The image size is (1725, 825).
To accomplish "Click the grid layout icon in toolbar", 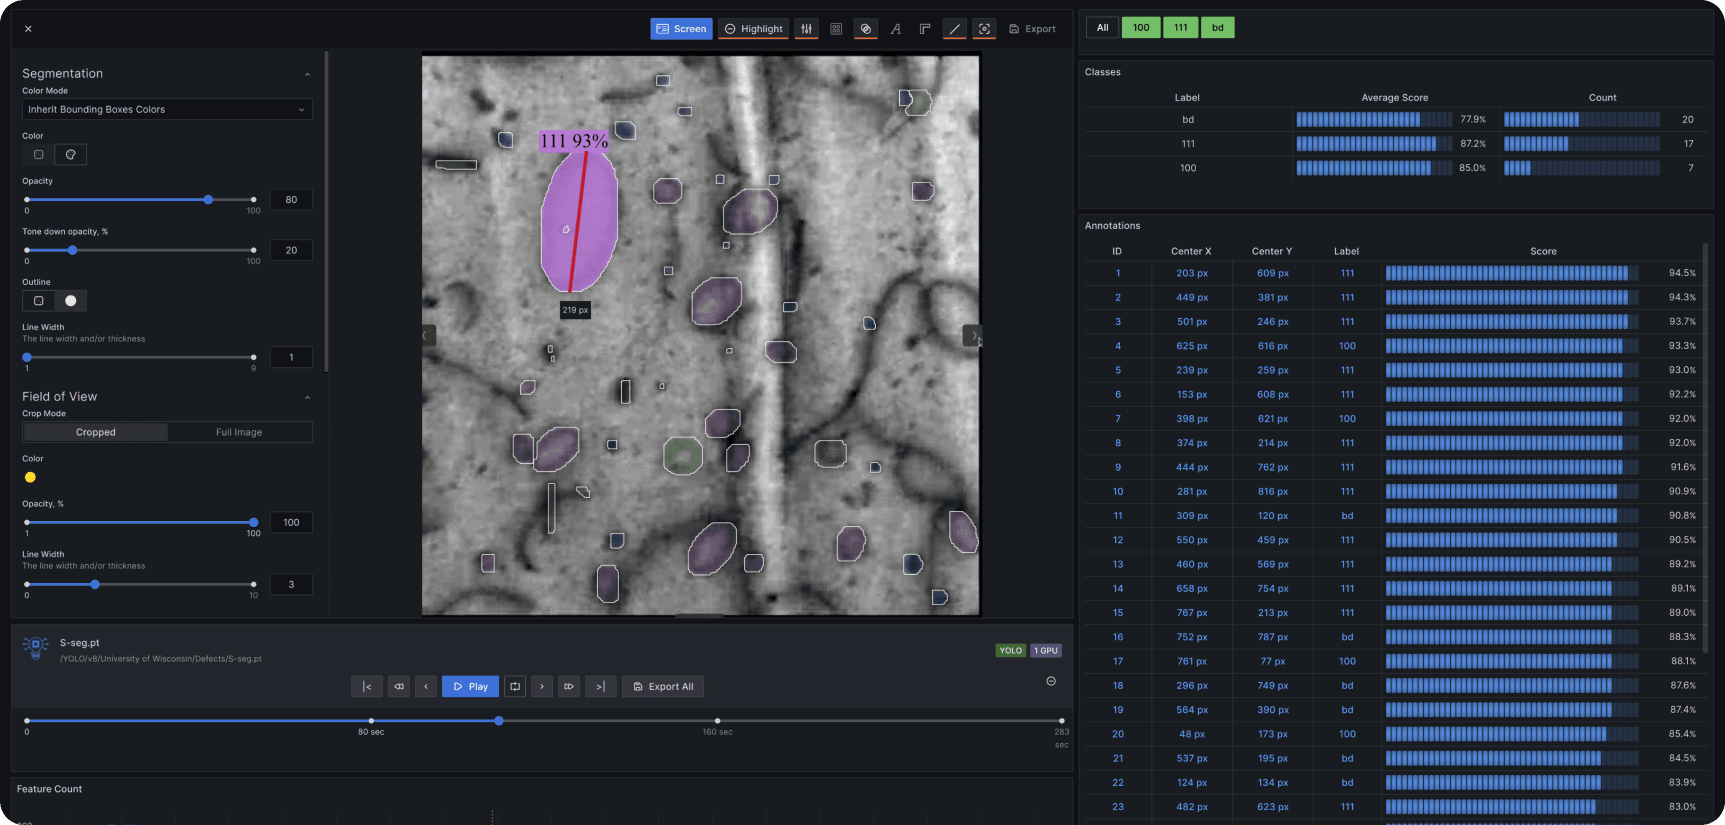I will coord(836,29).
